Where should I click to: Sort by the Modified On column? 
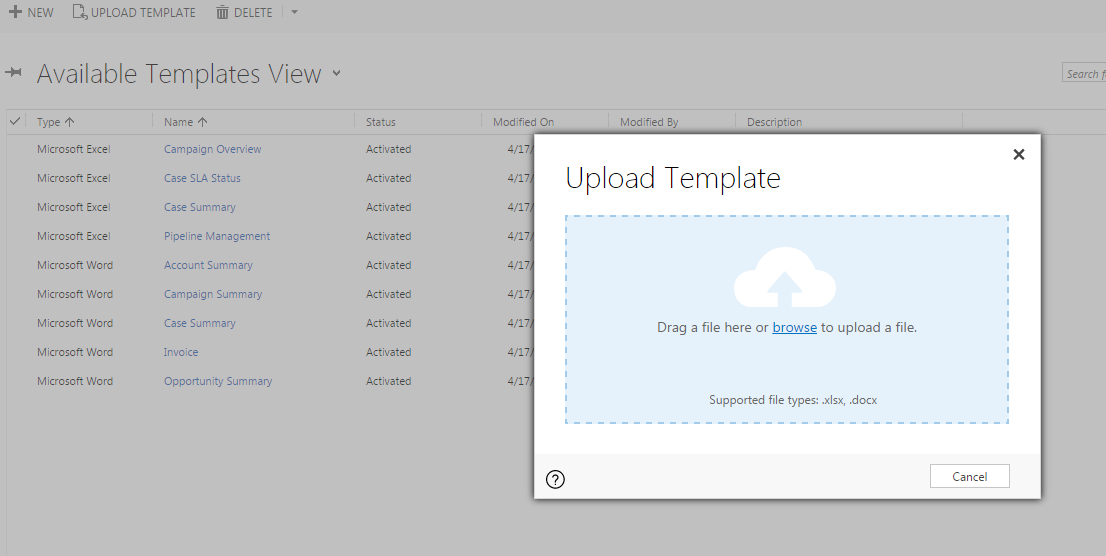click(523, 122)
